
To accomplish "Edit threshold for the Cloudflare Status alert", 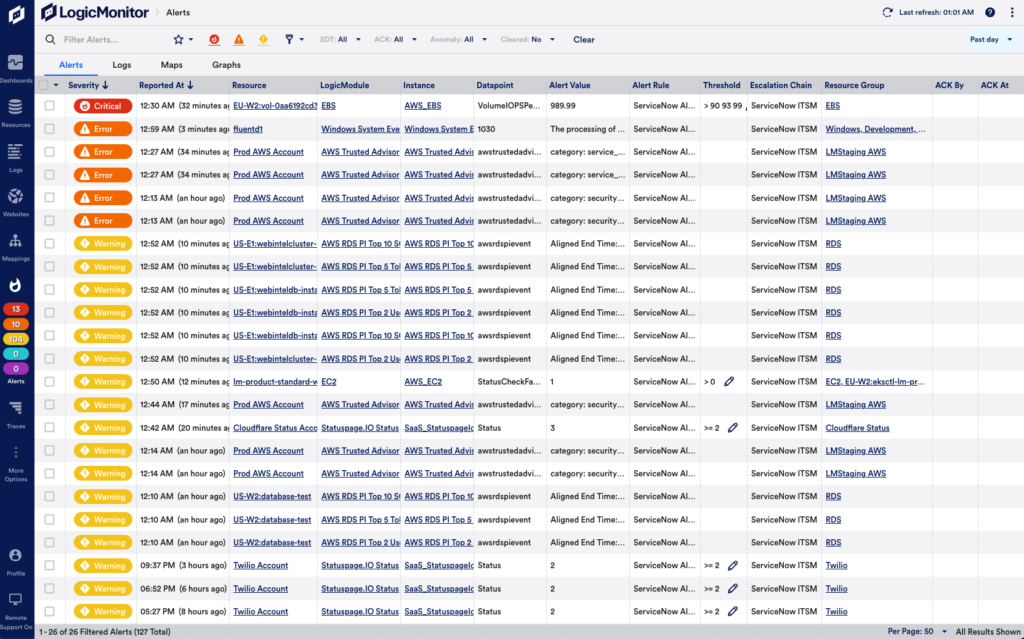I will 732,428.
